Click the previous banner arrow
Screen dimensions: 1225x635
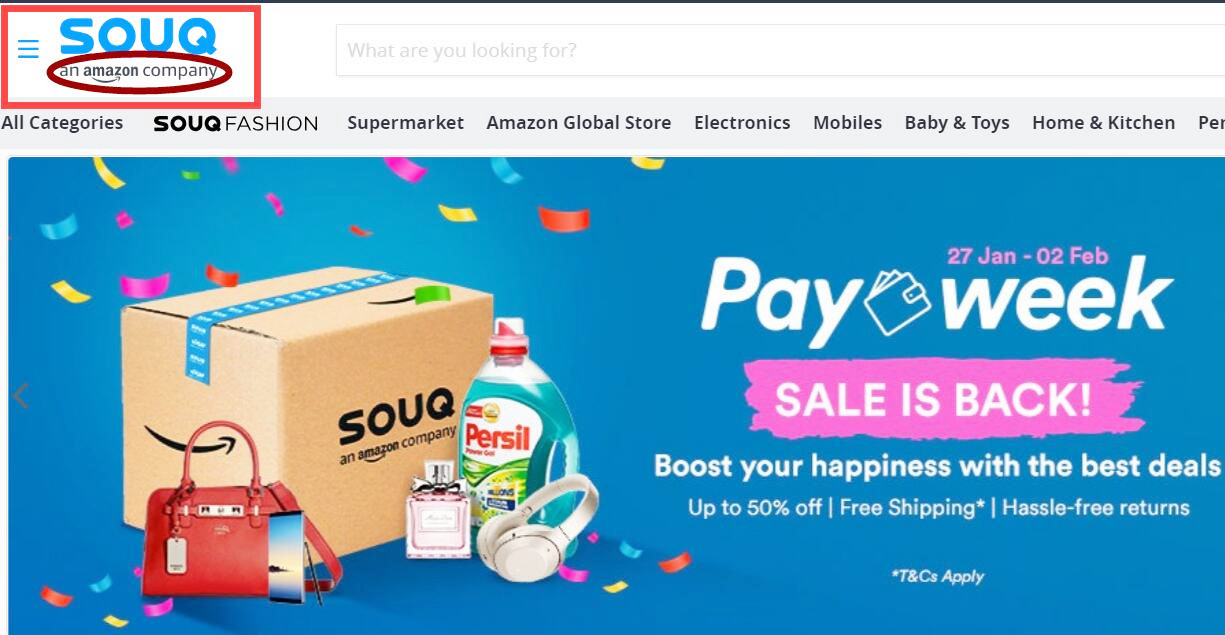(20, 396)
